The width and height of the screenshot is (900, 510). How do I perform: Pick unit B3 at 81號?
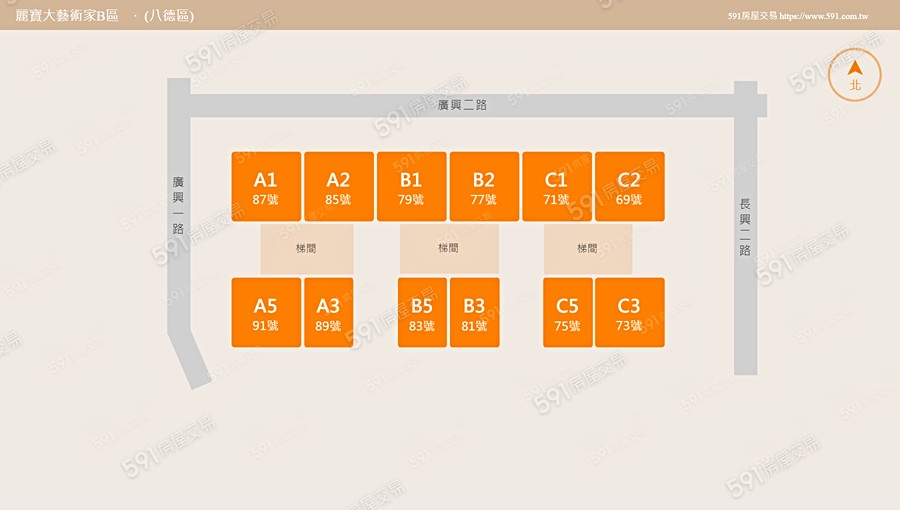(x=474, y=313)
